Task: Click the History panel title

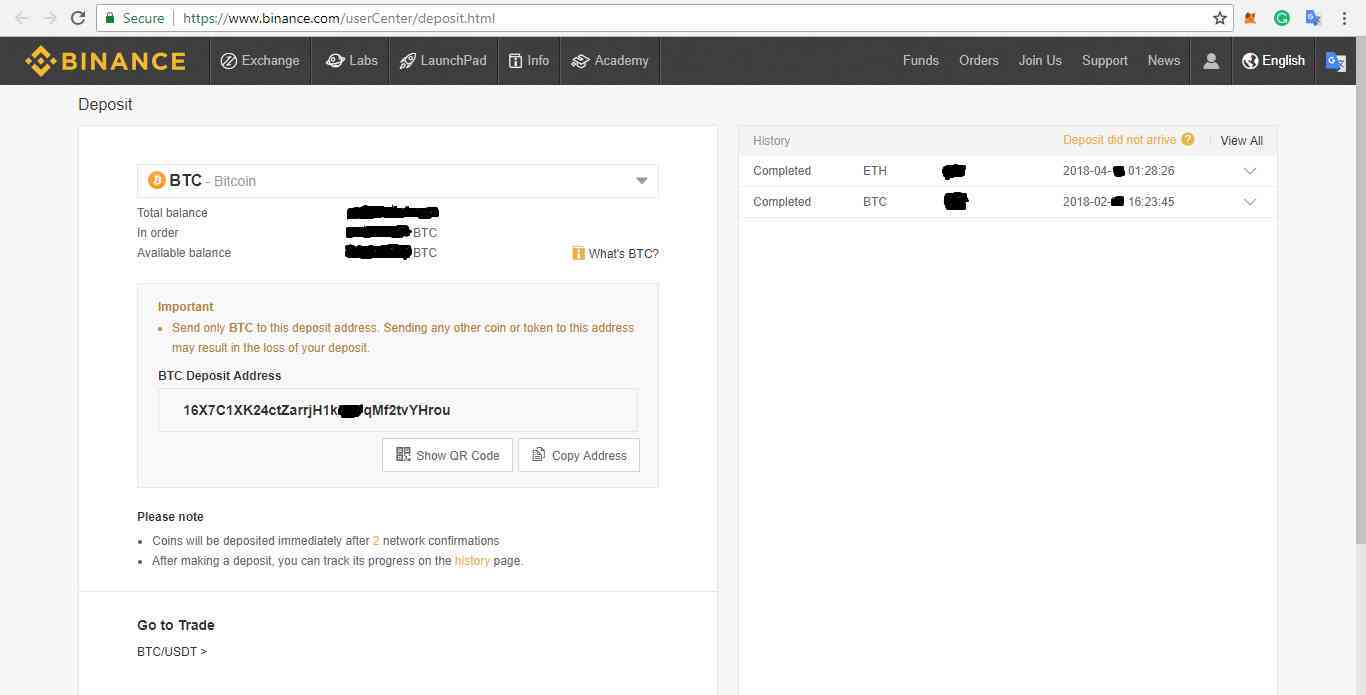Action: (771, 141)
